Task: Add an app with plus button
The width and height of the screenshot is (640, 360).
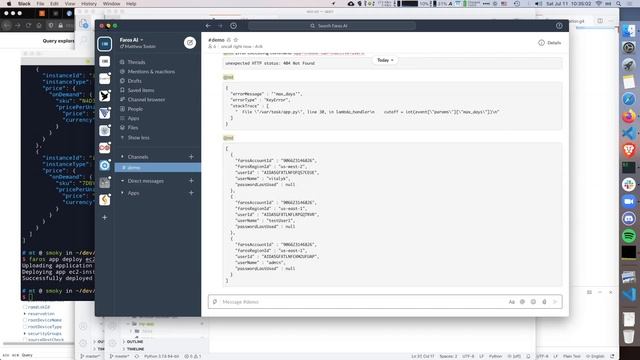Action: coord(191,193)
